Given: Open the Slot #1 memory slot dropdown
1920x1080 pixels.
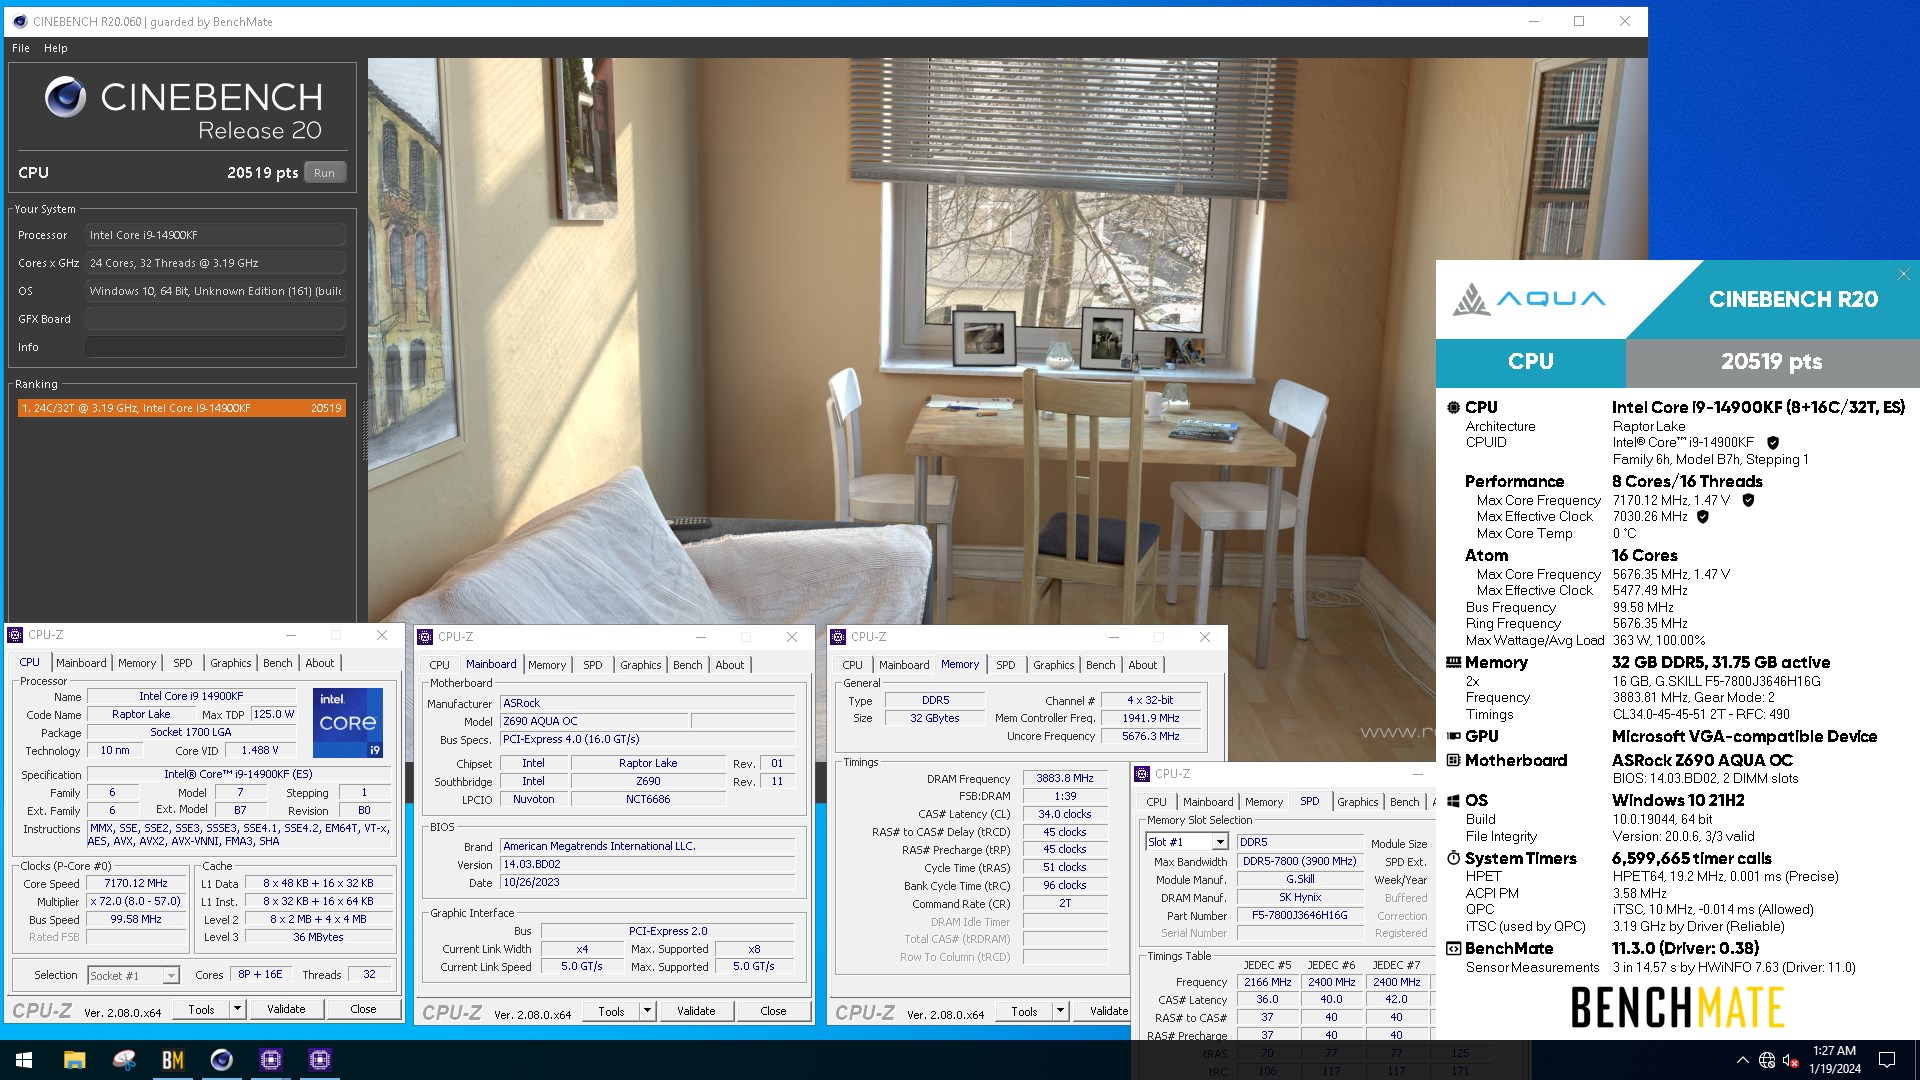Looking at the screenshot, I should pyautogui.click(x=1219, y=842).
